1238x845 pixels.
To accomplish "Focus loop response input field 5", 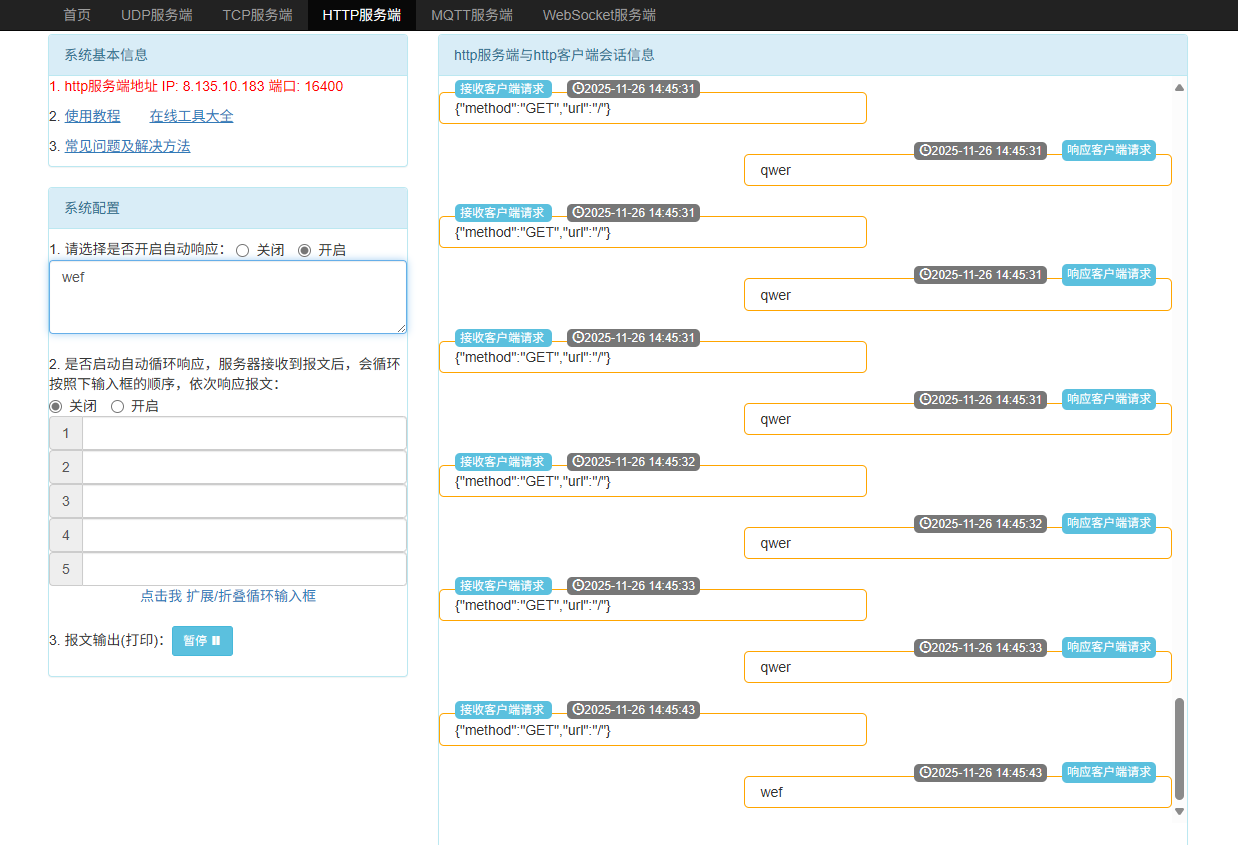I will pyautogui.click(x=244, y=570).
